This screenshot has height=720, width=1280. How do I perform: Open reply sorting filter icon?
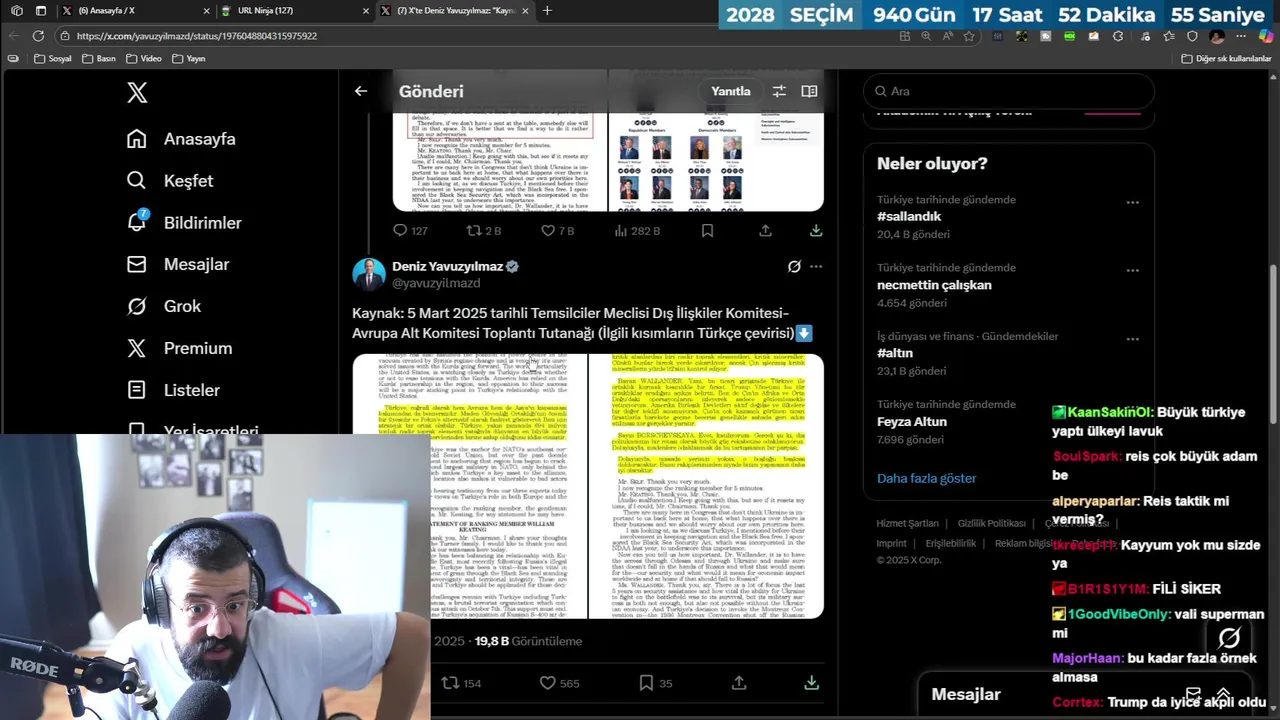pos(779,91)
